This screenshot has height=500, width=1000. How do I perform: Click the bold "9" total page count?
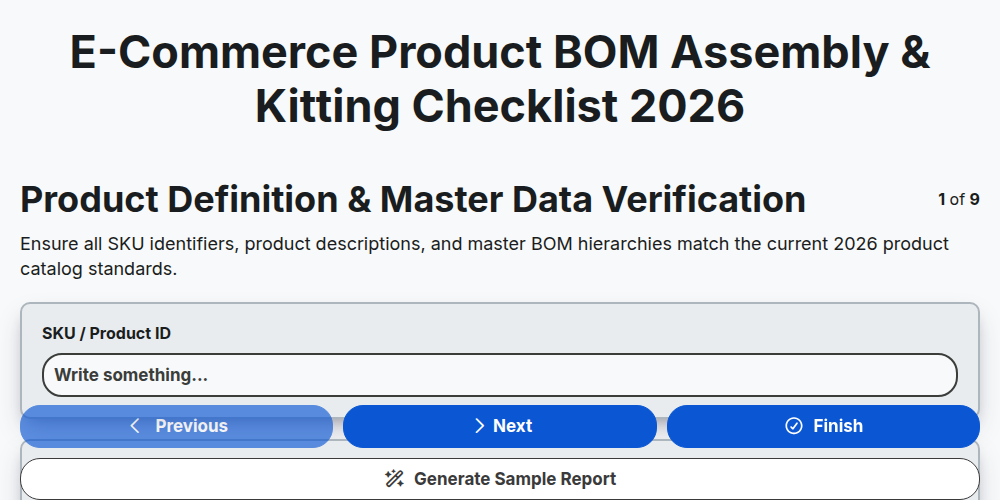pyautogui.click(x=974, y=200)
